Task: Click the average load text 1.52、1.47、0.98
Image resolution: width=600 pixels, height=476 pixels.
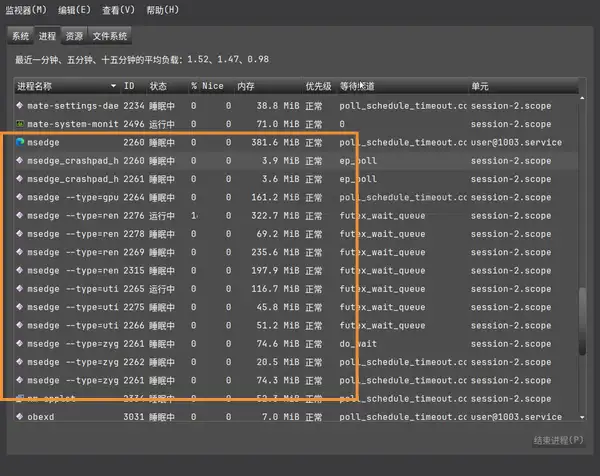Action: (228, 59)
